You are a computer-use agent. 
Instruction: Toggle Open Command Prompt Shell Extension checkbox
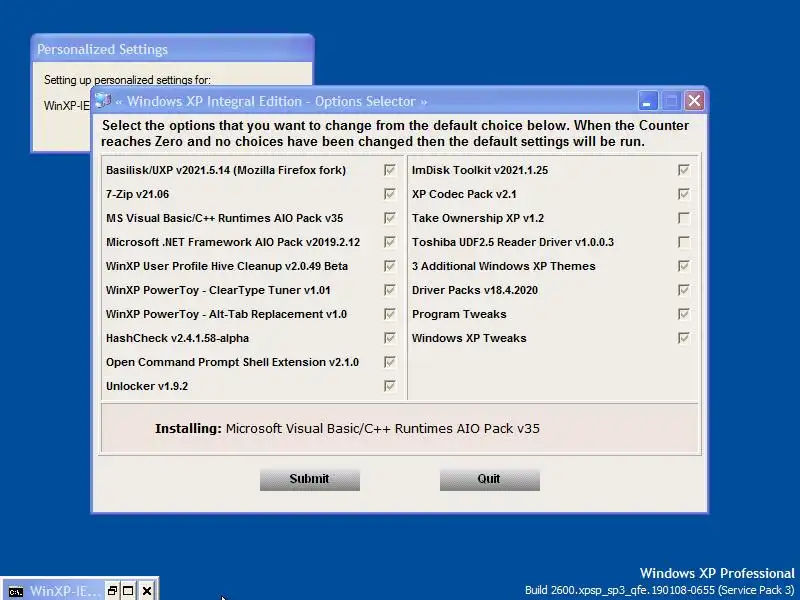[x=390, y=362]
